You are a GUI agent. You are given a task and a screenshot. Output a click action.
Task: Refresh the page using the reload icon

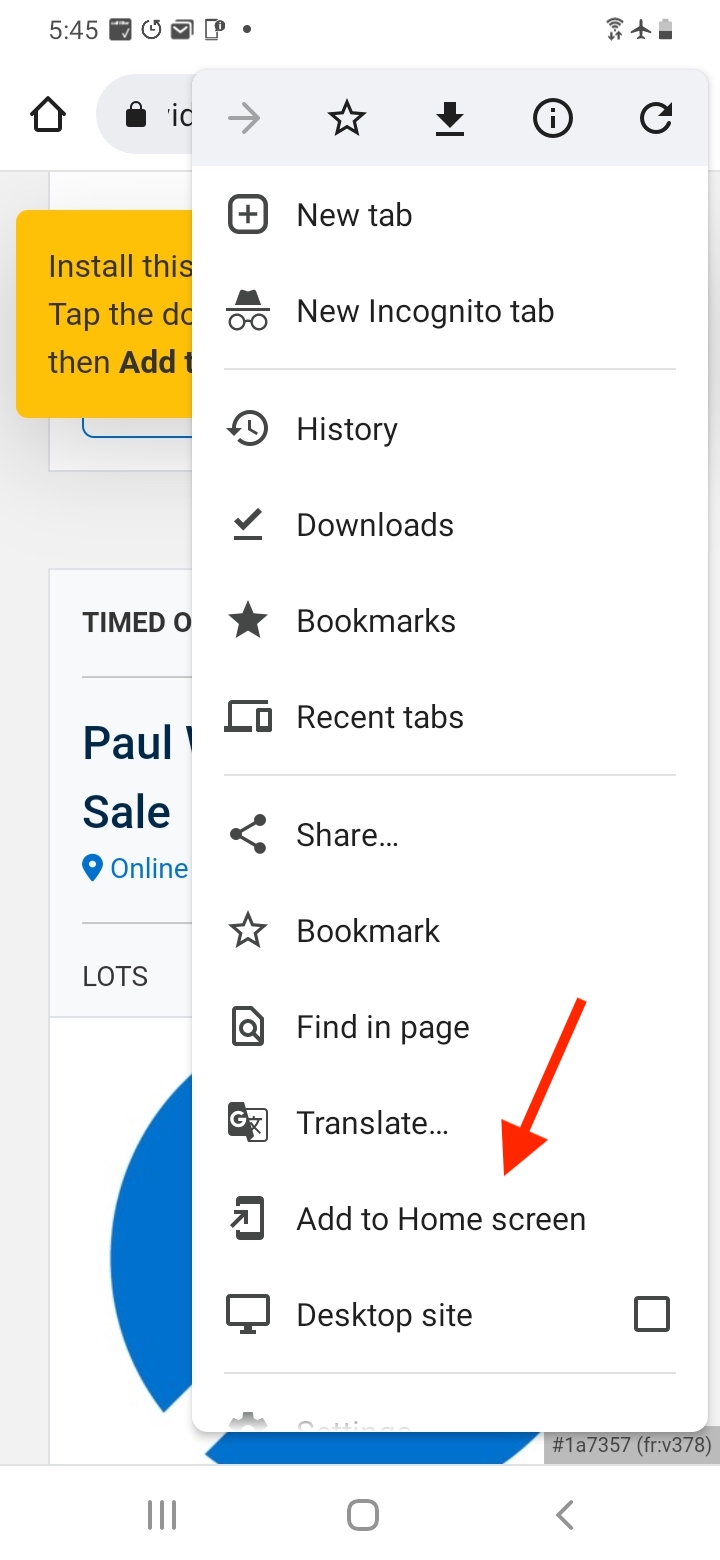(655, 117)
